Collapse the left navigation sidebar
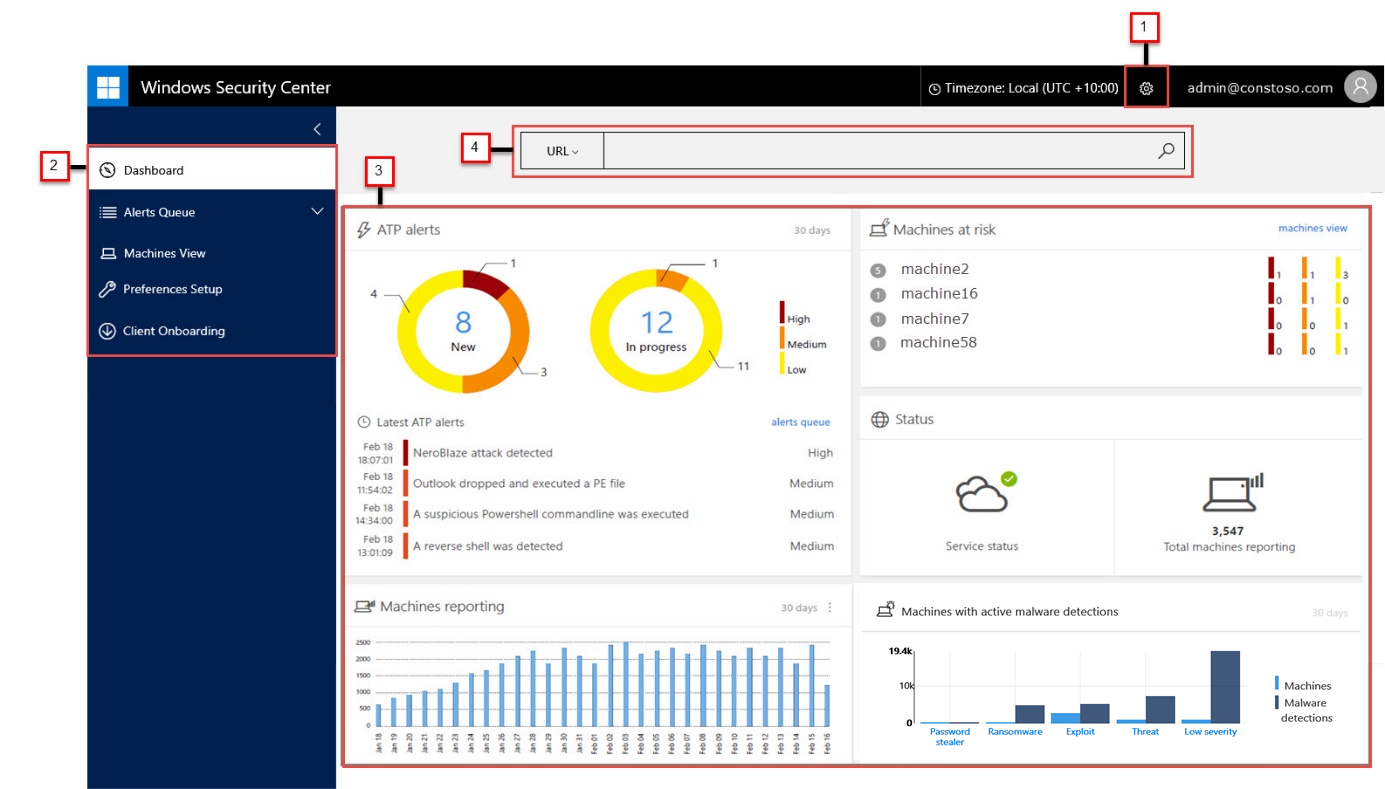This screenshot has width=1385, height=789. (317, 129)
